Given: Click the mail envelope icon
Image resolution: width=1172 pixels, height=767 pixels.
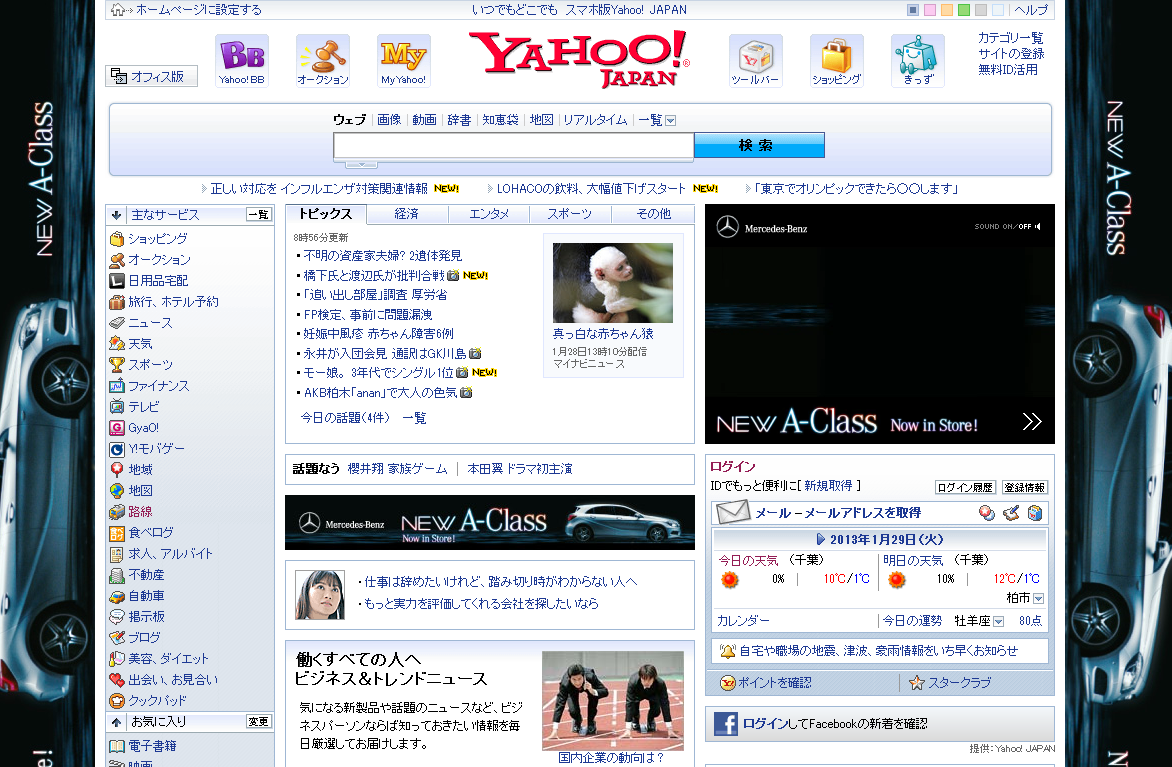Looking at the screenshot, I should [732, 513].
